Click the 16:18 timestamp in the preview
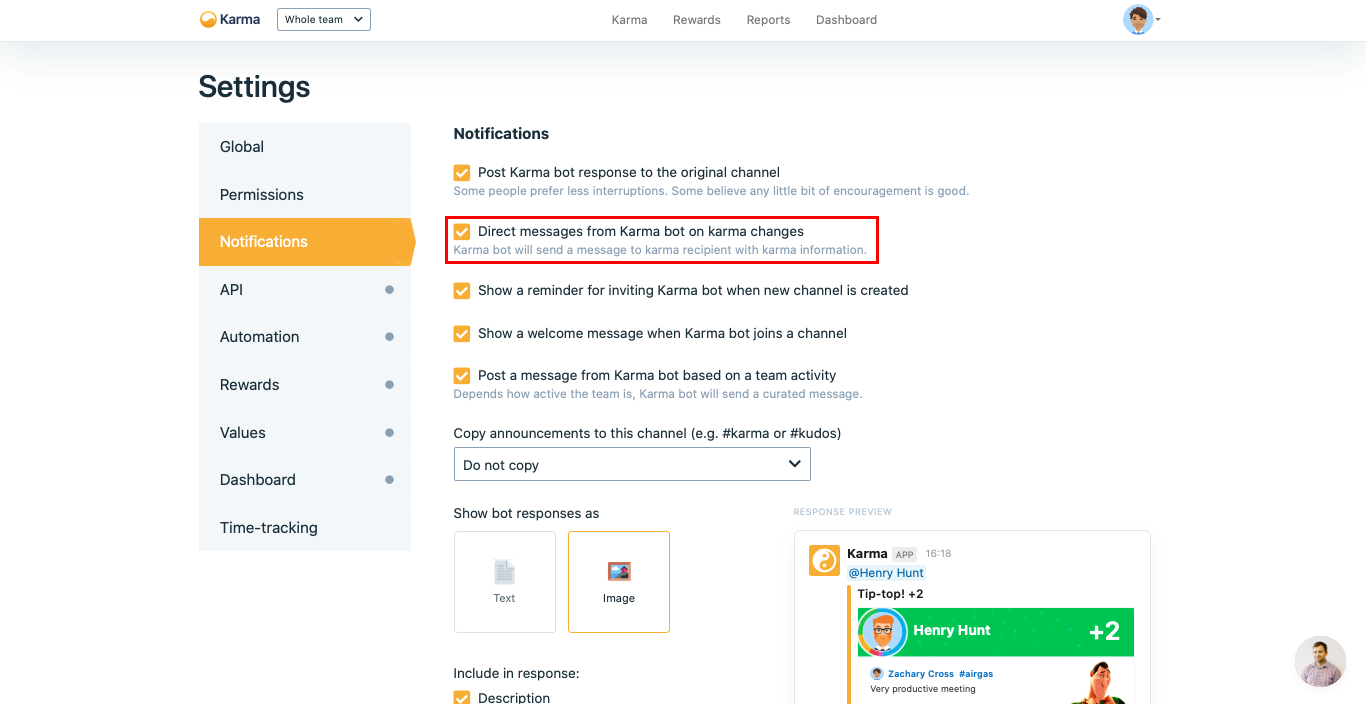This screenshot has width=1366, height=704. click(x=938, y=554)
